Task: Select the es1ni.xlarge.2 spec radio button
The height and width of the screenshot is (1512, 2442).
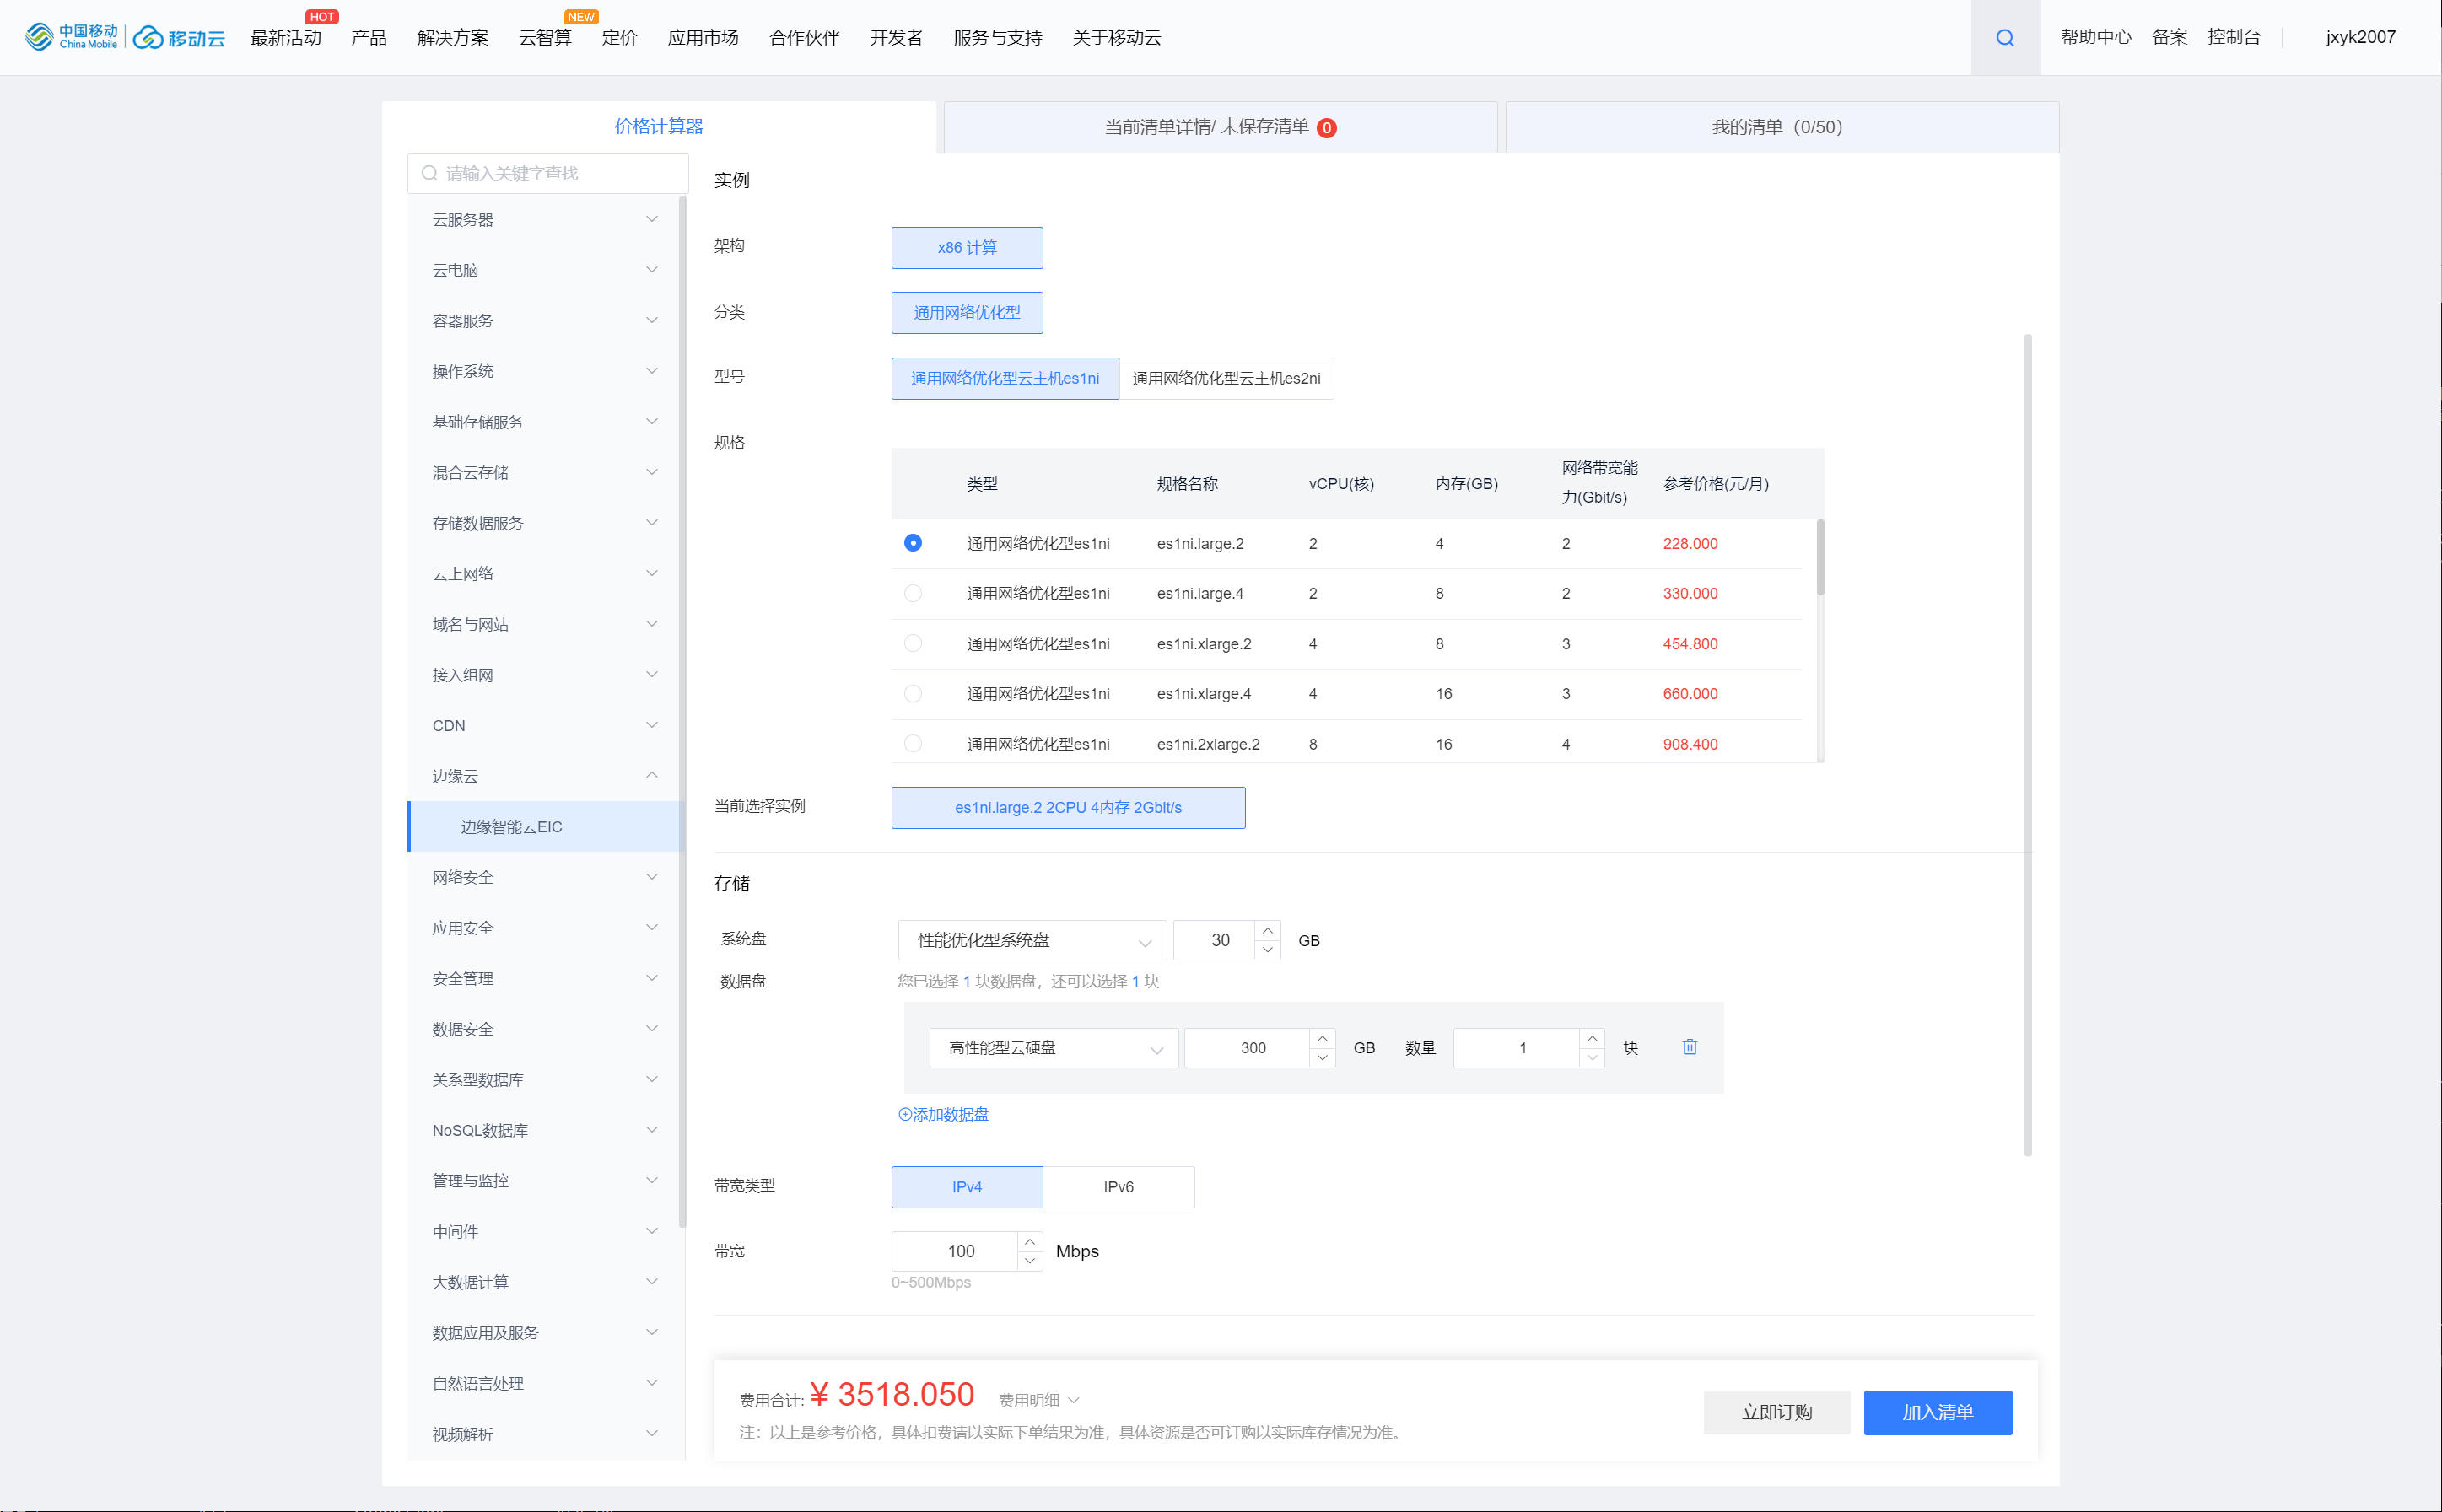Action: coord(912,643)
